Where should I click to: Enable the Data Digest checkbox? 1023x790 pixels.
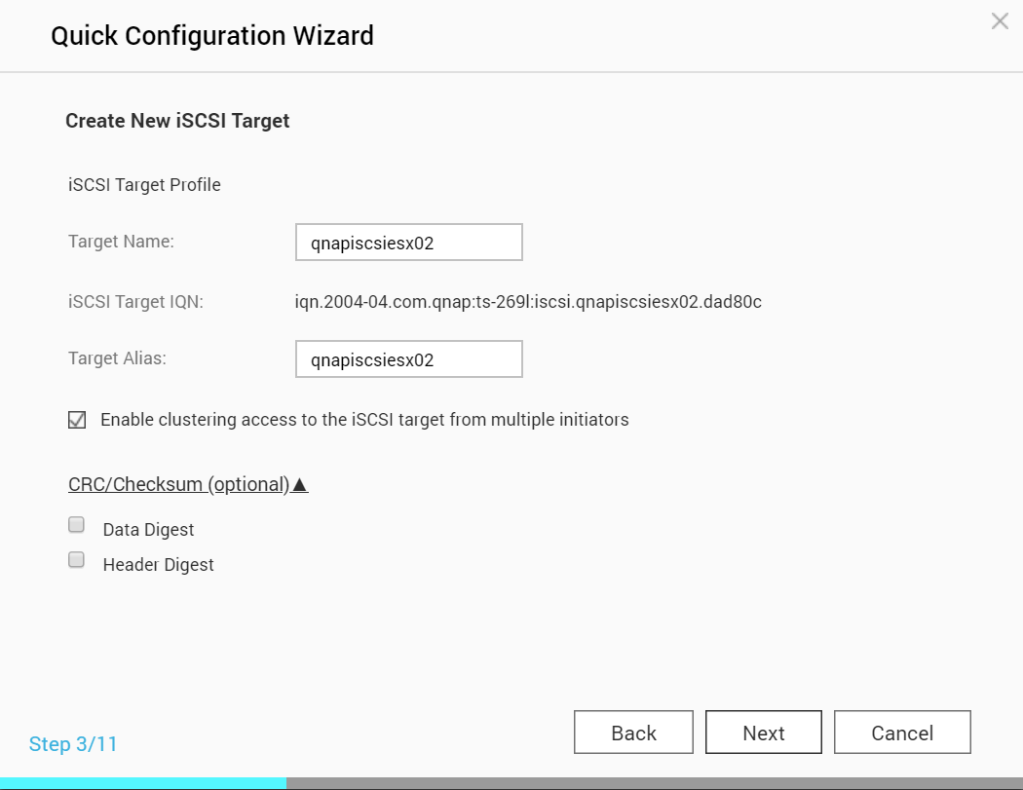77,525
